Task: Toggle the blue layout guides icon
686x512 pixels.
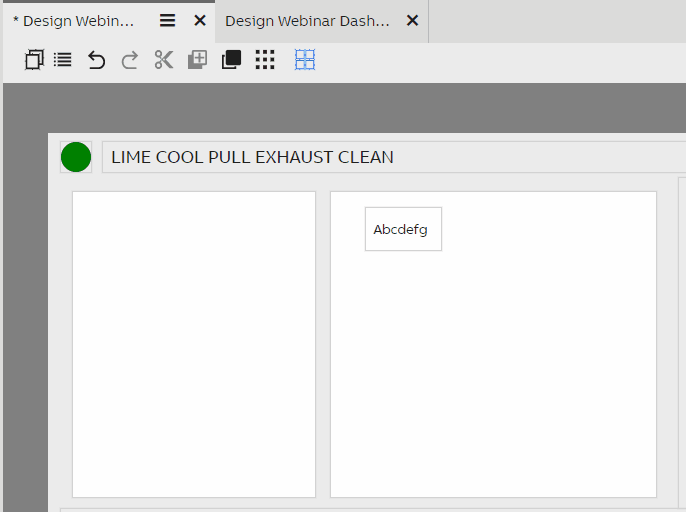Action: (x=305, y=60)
